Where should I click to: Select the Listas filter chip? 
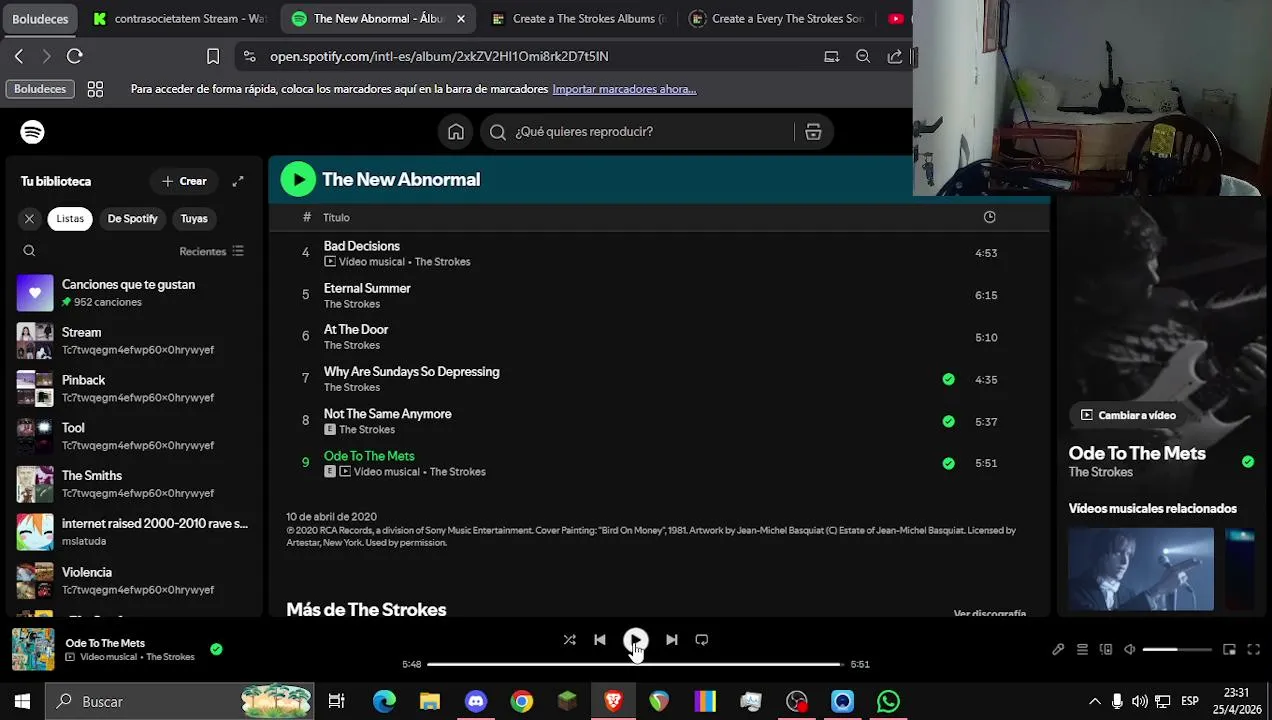(70, 218)
